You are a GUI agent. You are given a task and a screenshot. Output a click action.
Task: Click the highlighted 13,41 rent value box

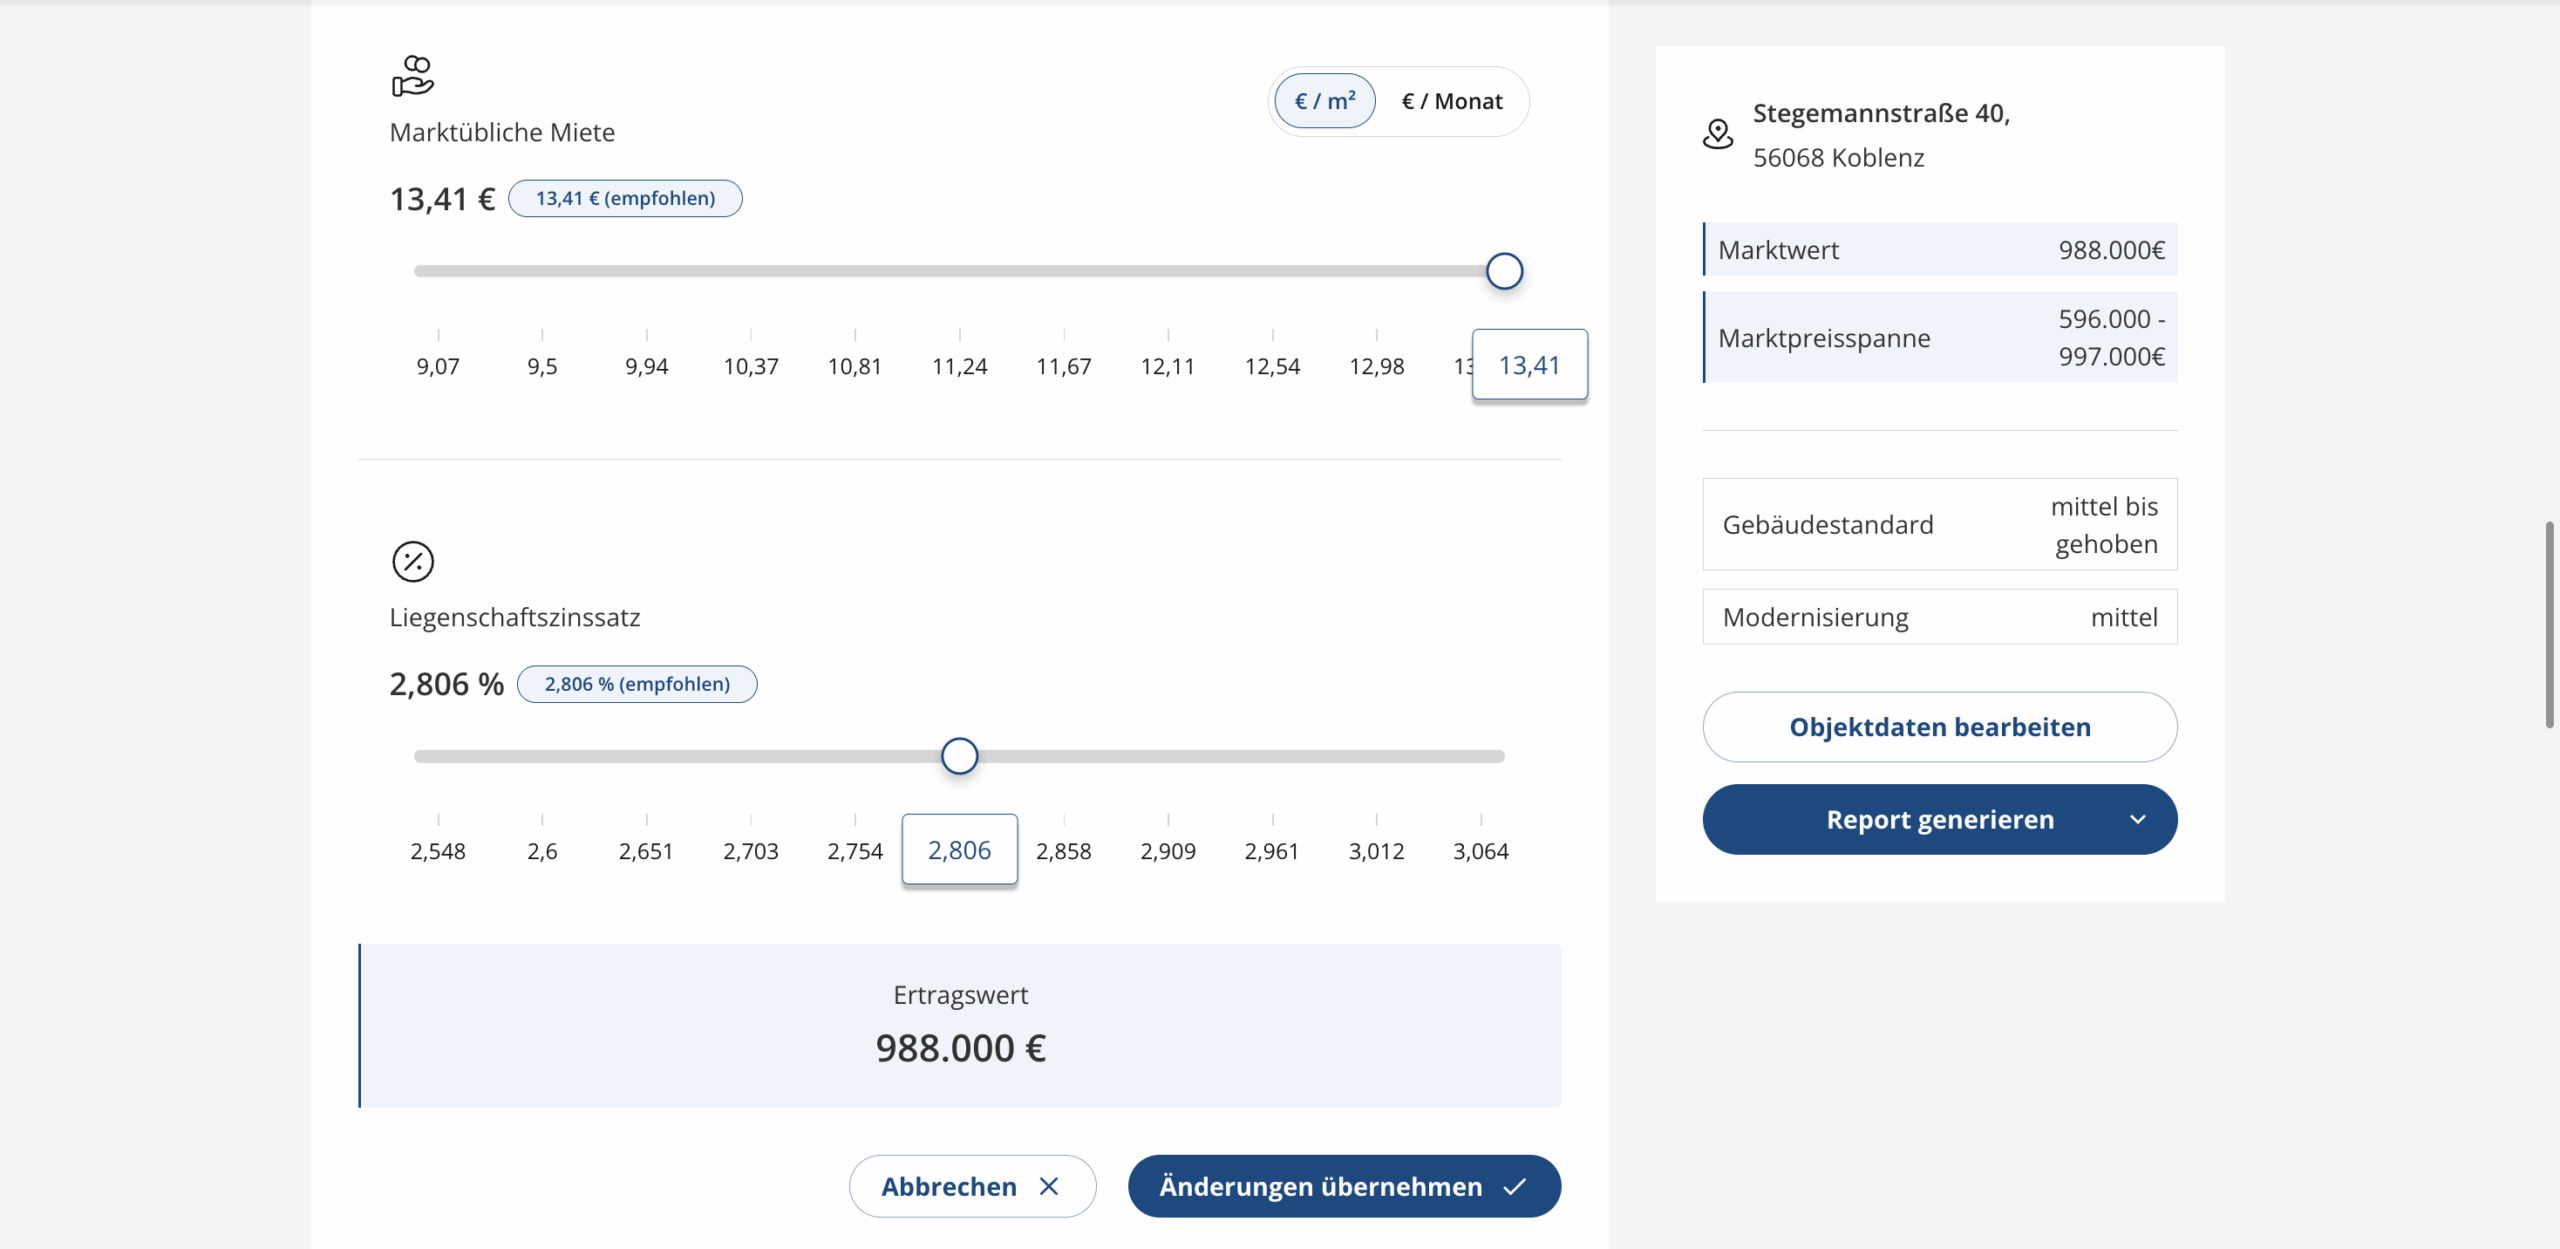click(1529, 365)
